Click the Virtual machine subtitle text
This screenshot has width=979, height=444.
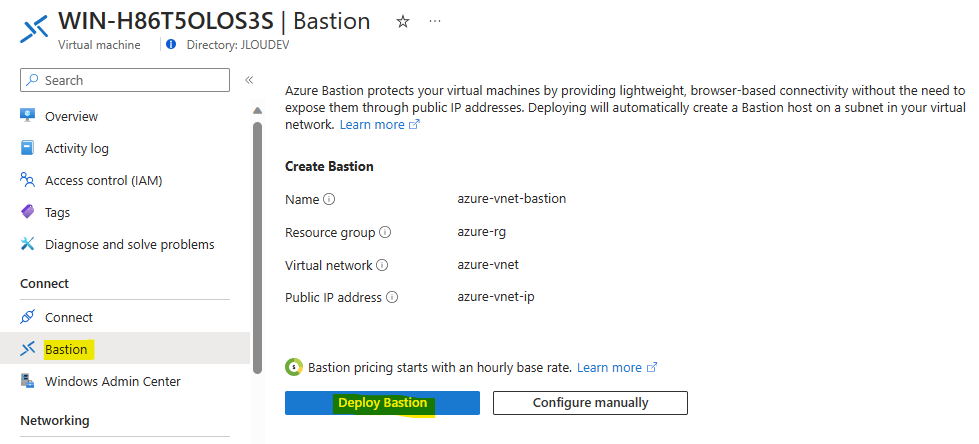pyautogui.click(x=99, y=45)
